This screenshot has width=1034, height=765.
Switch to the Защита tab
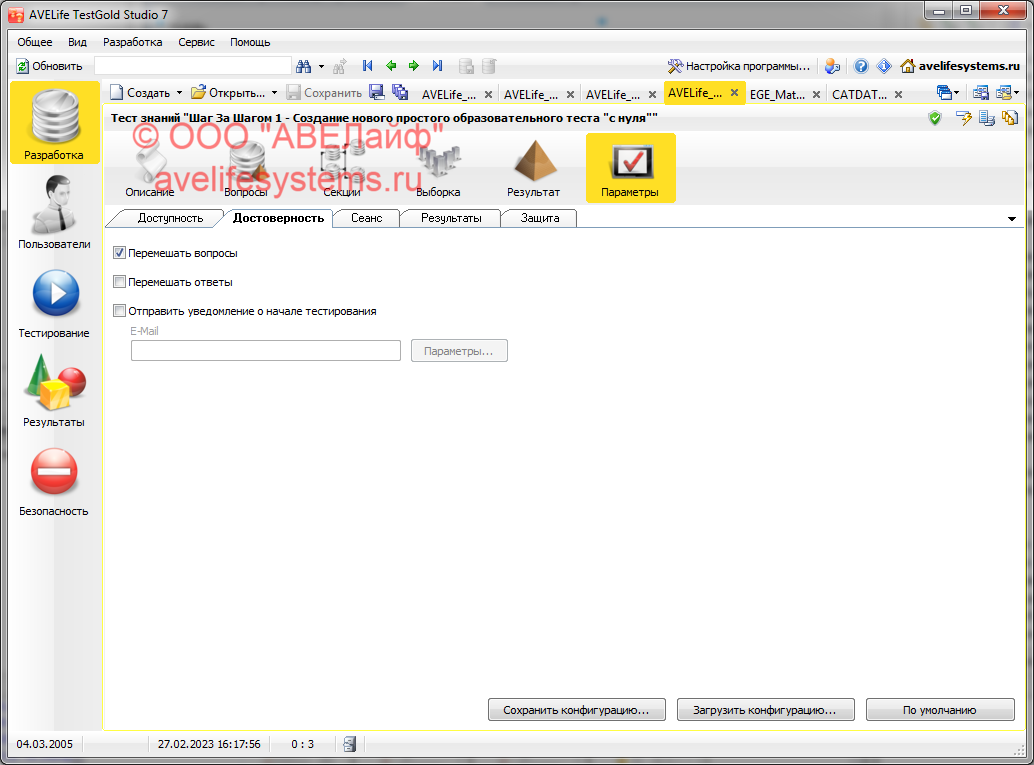540,218
